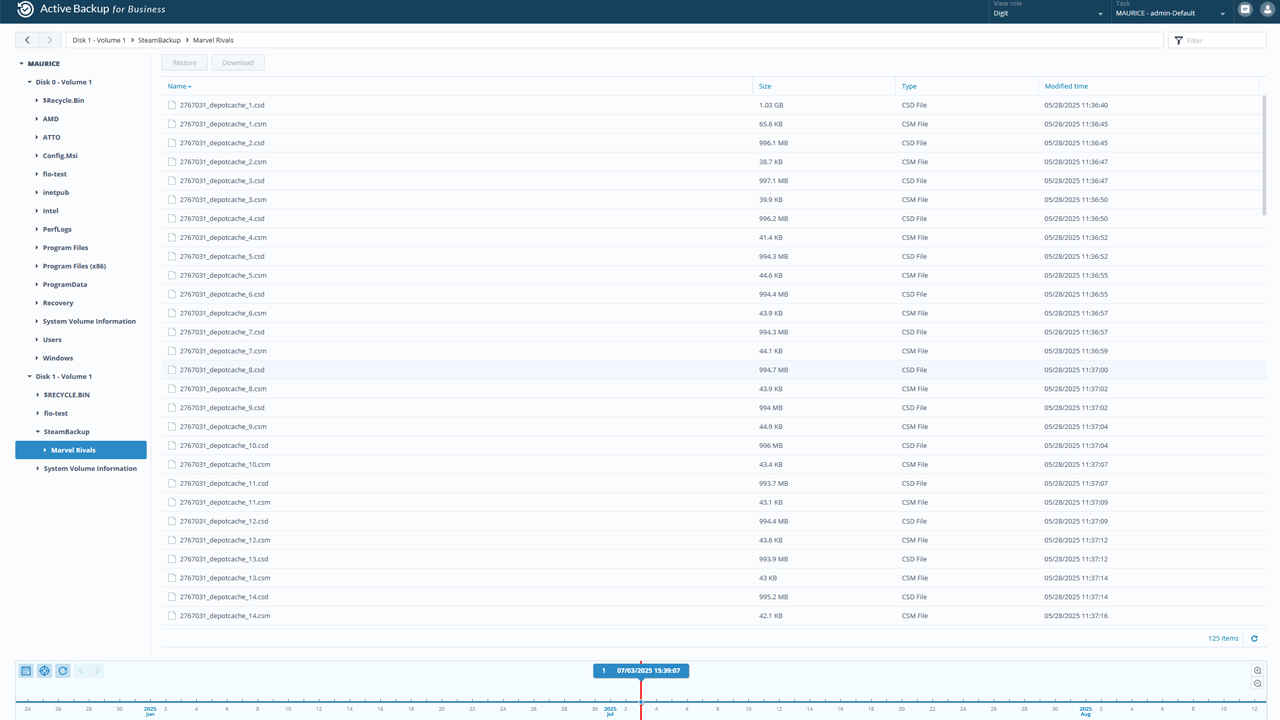Image resolution: width=1280 pixels, height=720 pixels.
Task: Collapse the Disk 0 - Volume 1 node
Action: click(30, 82)
